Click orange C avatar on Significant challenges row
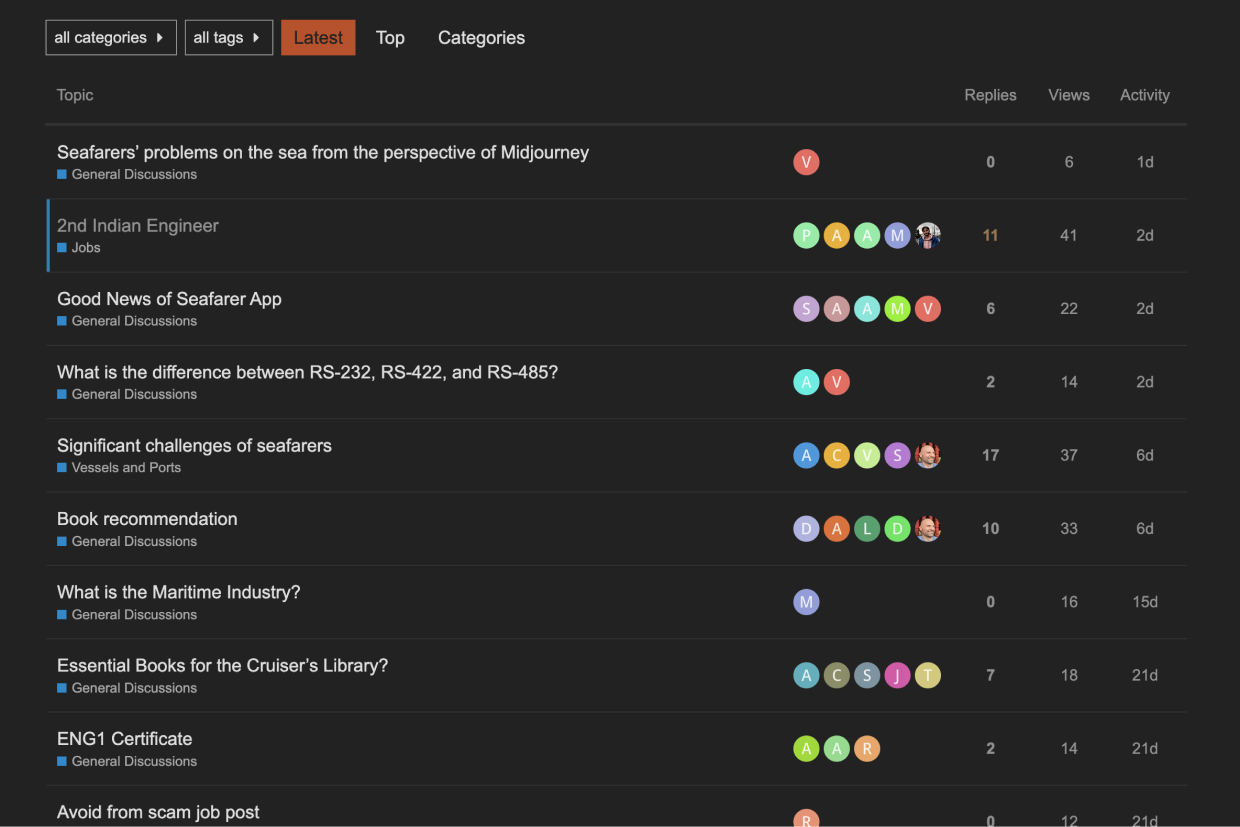Viewport: 1240px width, 827px height. point(837,455)
